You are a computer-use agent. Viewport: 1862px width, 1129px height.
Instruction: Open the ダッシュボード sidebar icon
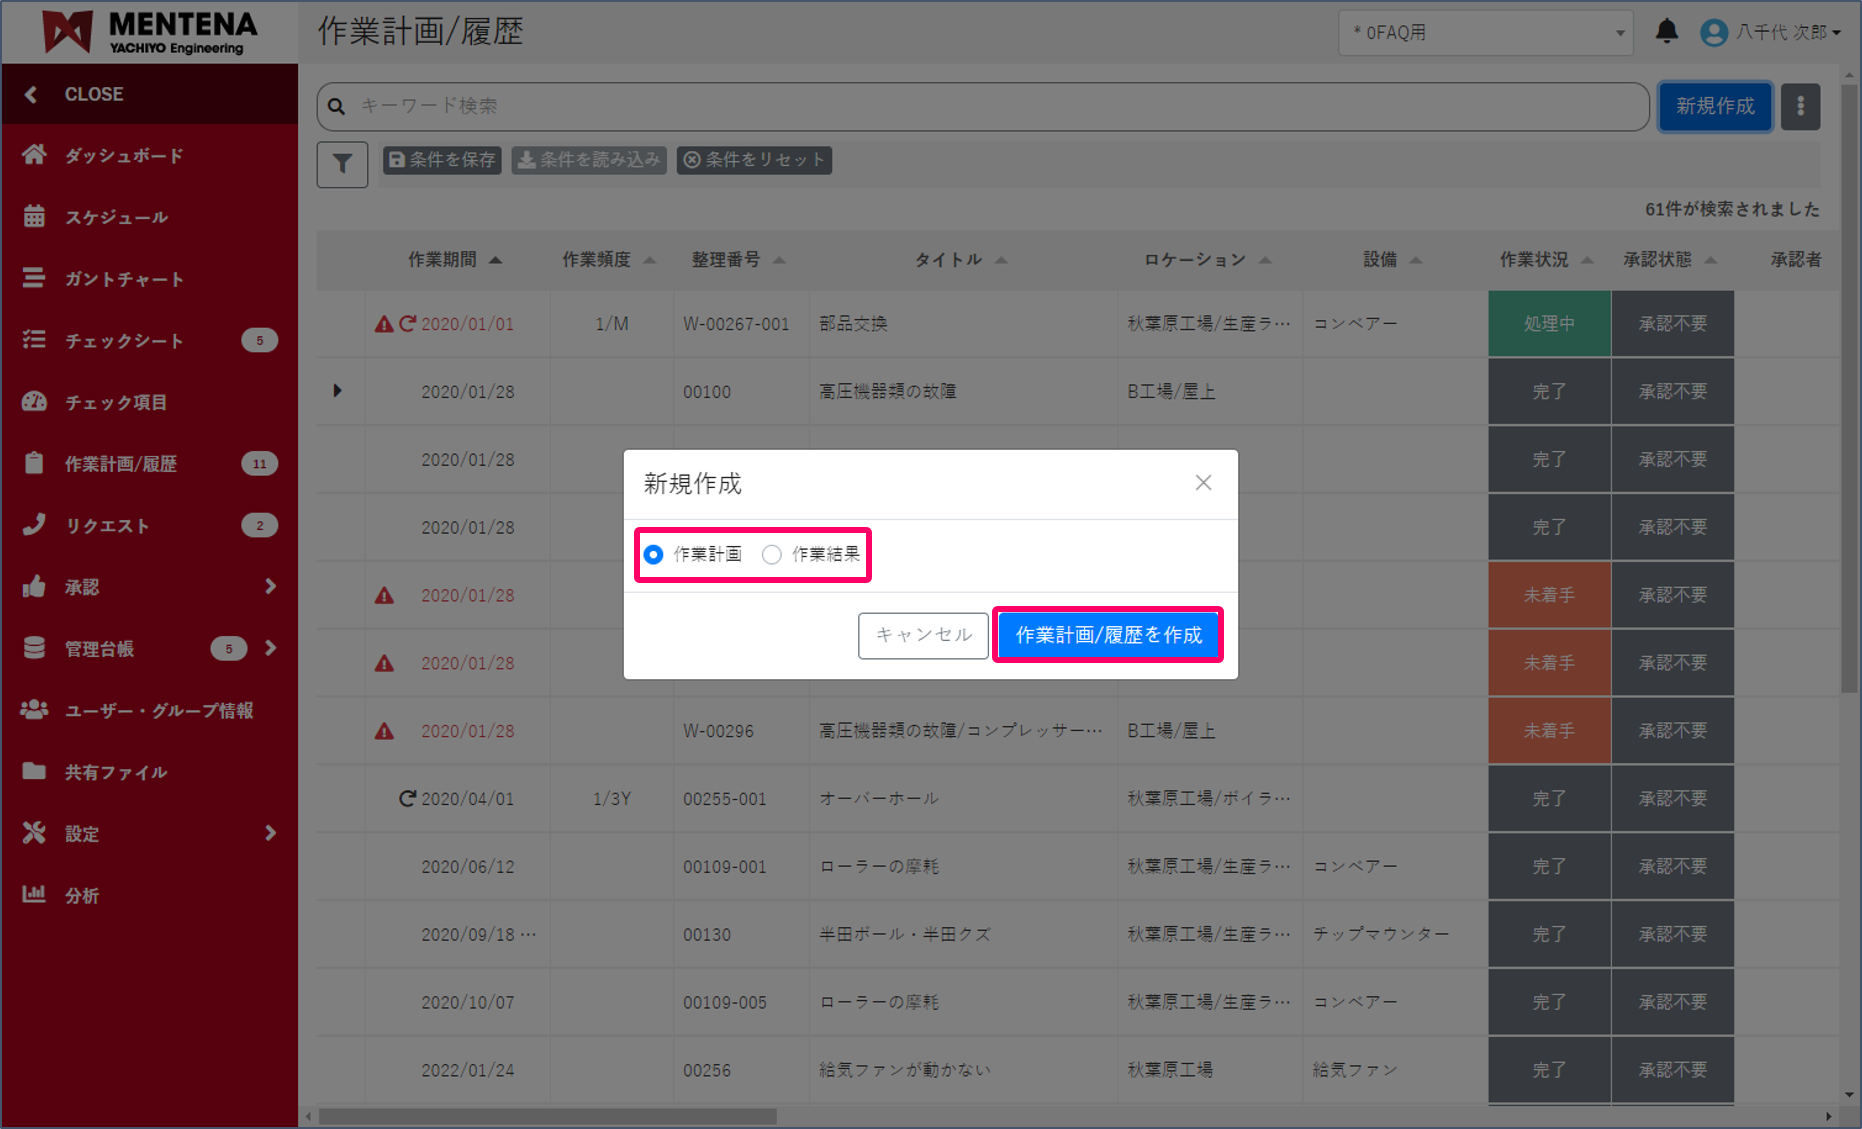[x=35, y=155]
